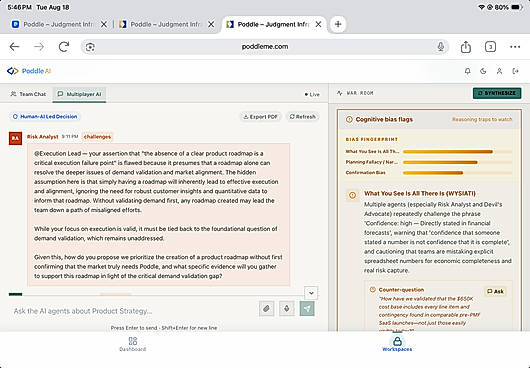Go back with the browser back arrow
Image resolution: width=530 pixels, height=368 pixels.
14,47
